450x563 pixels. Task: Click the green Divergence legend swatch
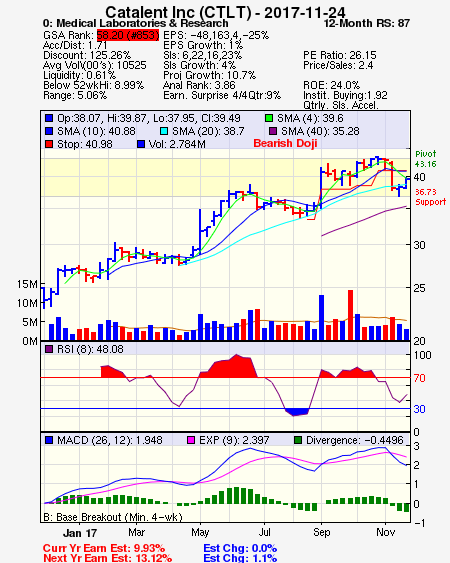(x=298, y=440)
